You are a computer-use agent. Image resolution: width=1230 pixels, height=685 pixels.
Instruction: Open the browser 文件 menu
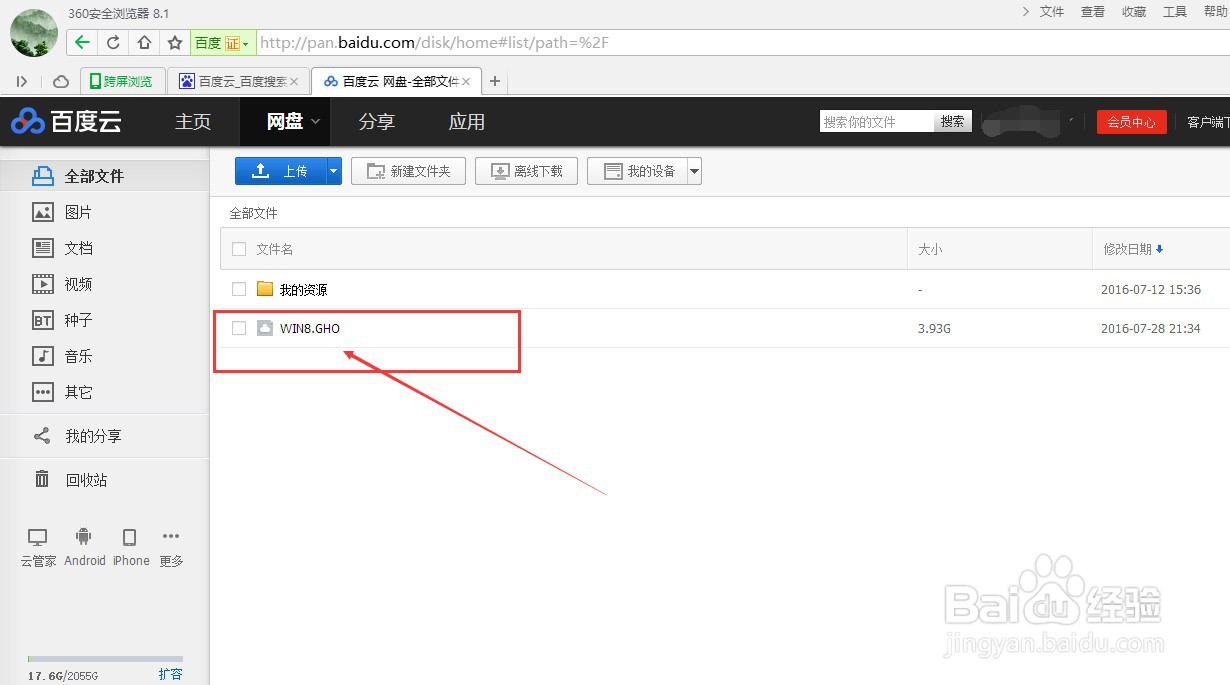pyautogui.click(x=1052, y=12)
